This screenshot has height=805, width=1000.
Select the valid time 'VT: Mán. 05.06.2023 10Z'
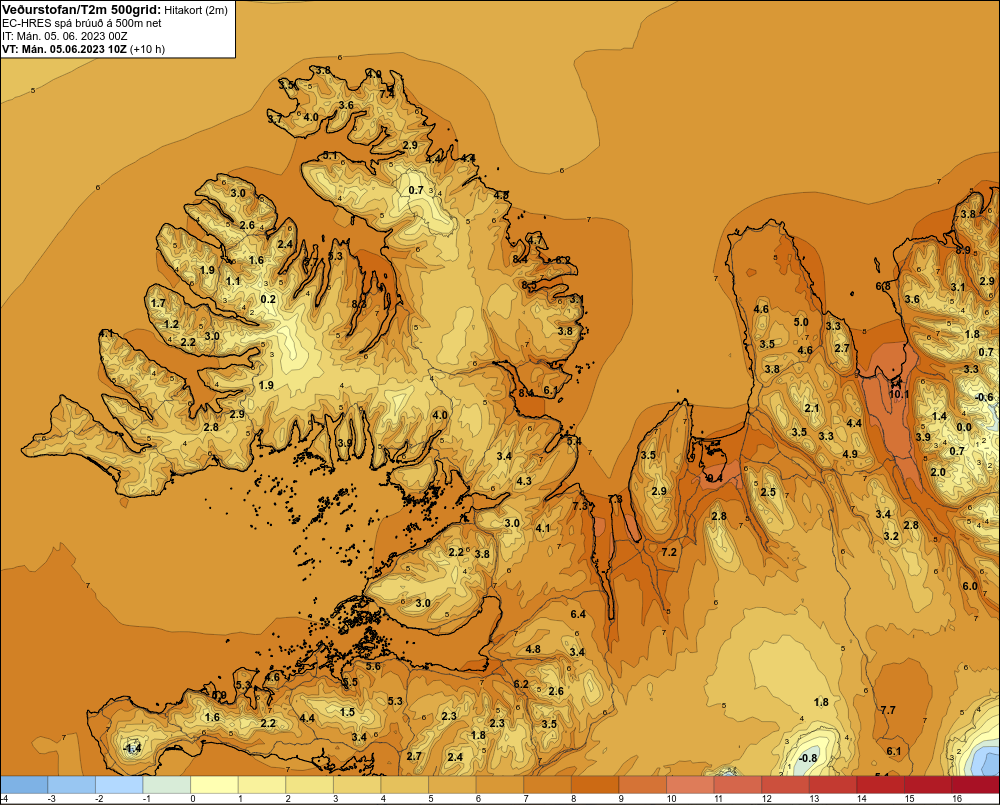click(x=64, y=48)
